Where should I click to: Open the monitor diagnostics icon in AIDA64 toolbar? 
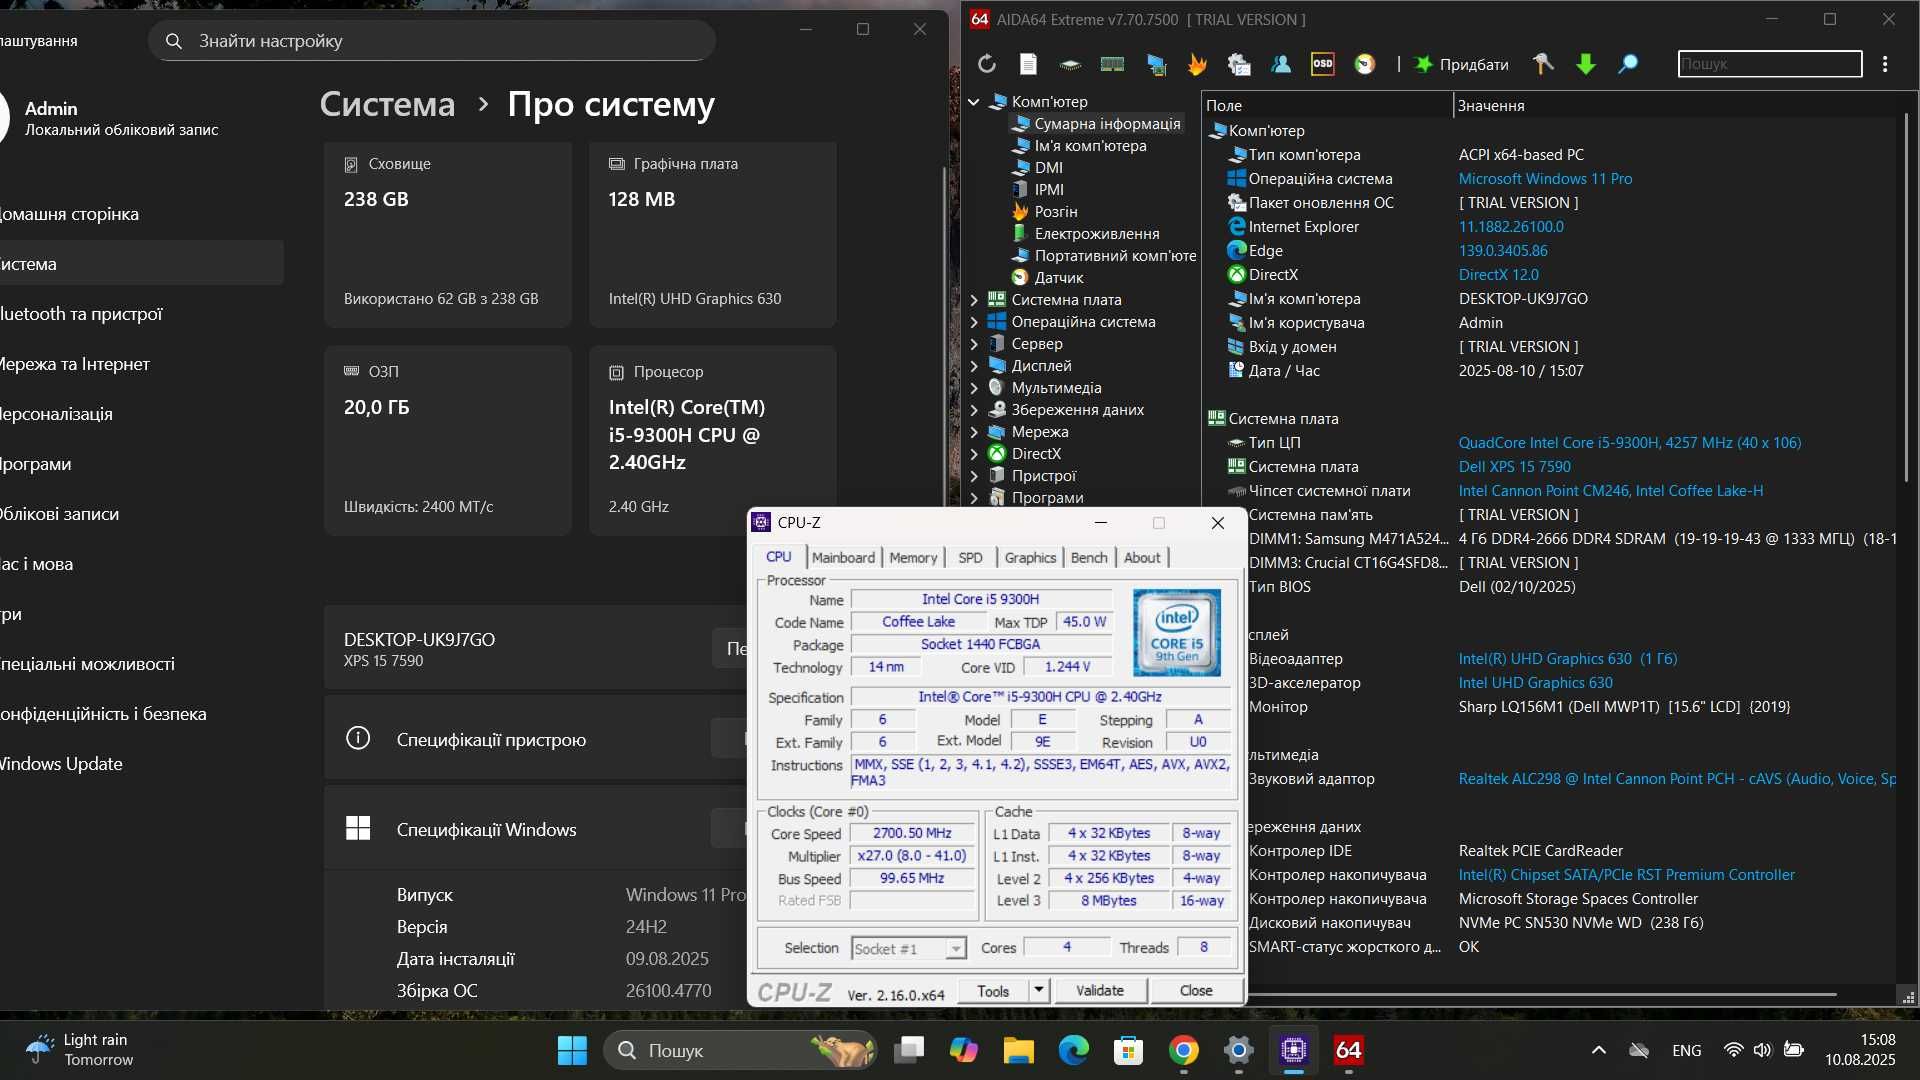[1156, 64]
